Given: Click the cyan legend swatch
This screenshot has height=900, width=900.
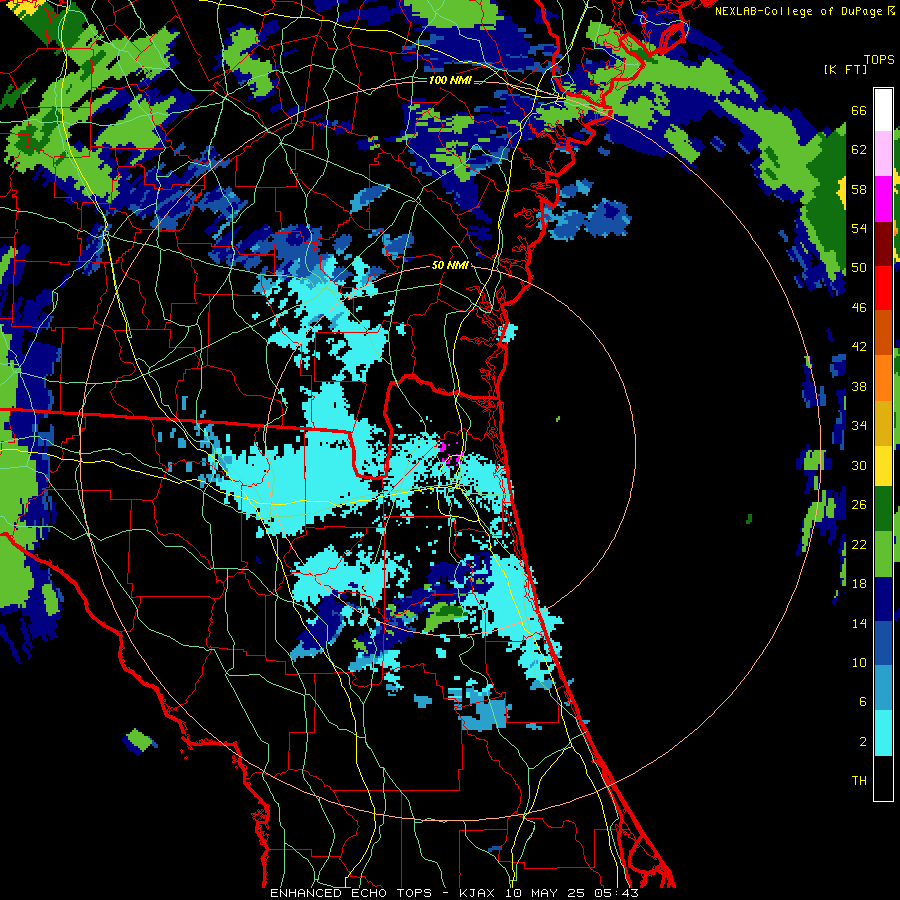Looking at the screenshot, I should coord(883,733).
